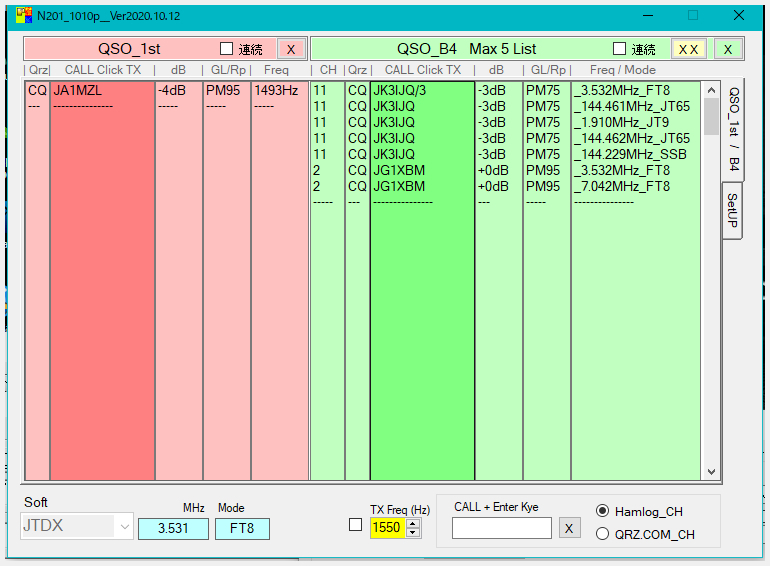The width and height of the screenshot is (770, 566).
Task: Switch to the SetUP tab
Action: pyautogui.click(x=732, y=211)
